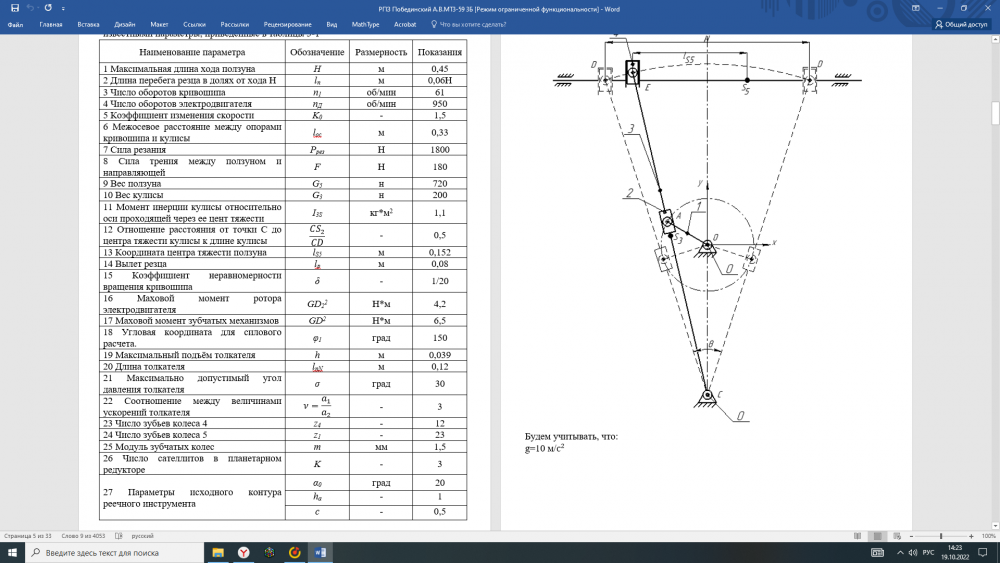Open File Explorer from the taskbar
This screenshot has width=1000, height=563.
(x=218, y=552)
